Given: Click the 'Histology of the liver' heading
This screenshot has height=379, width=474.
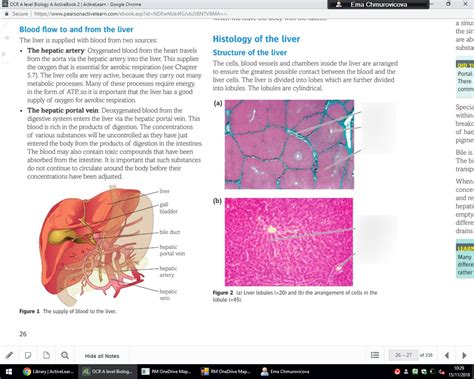Looking at the screenshot, I should 256,39.
